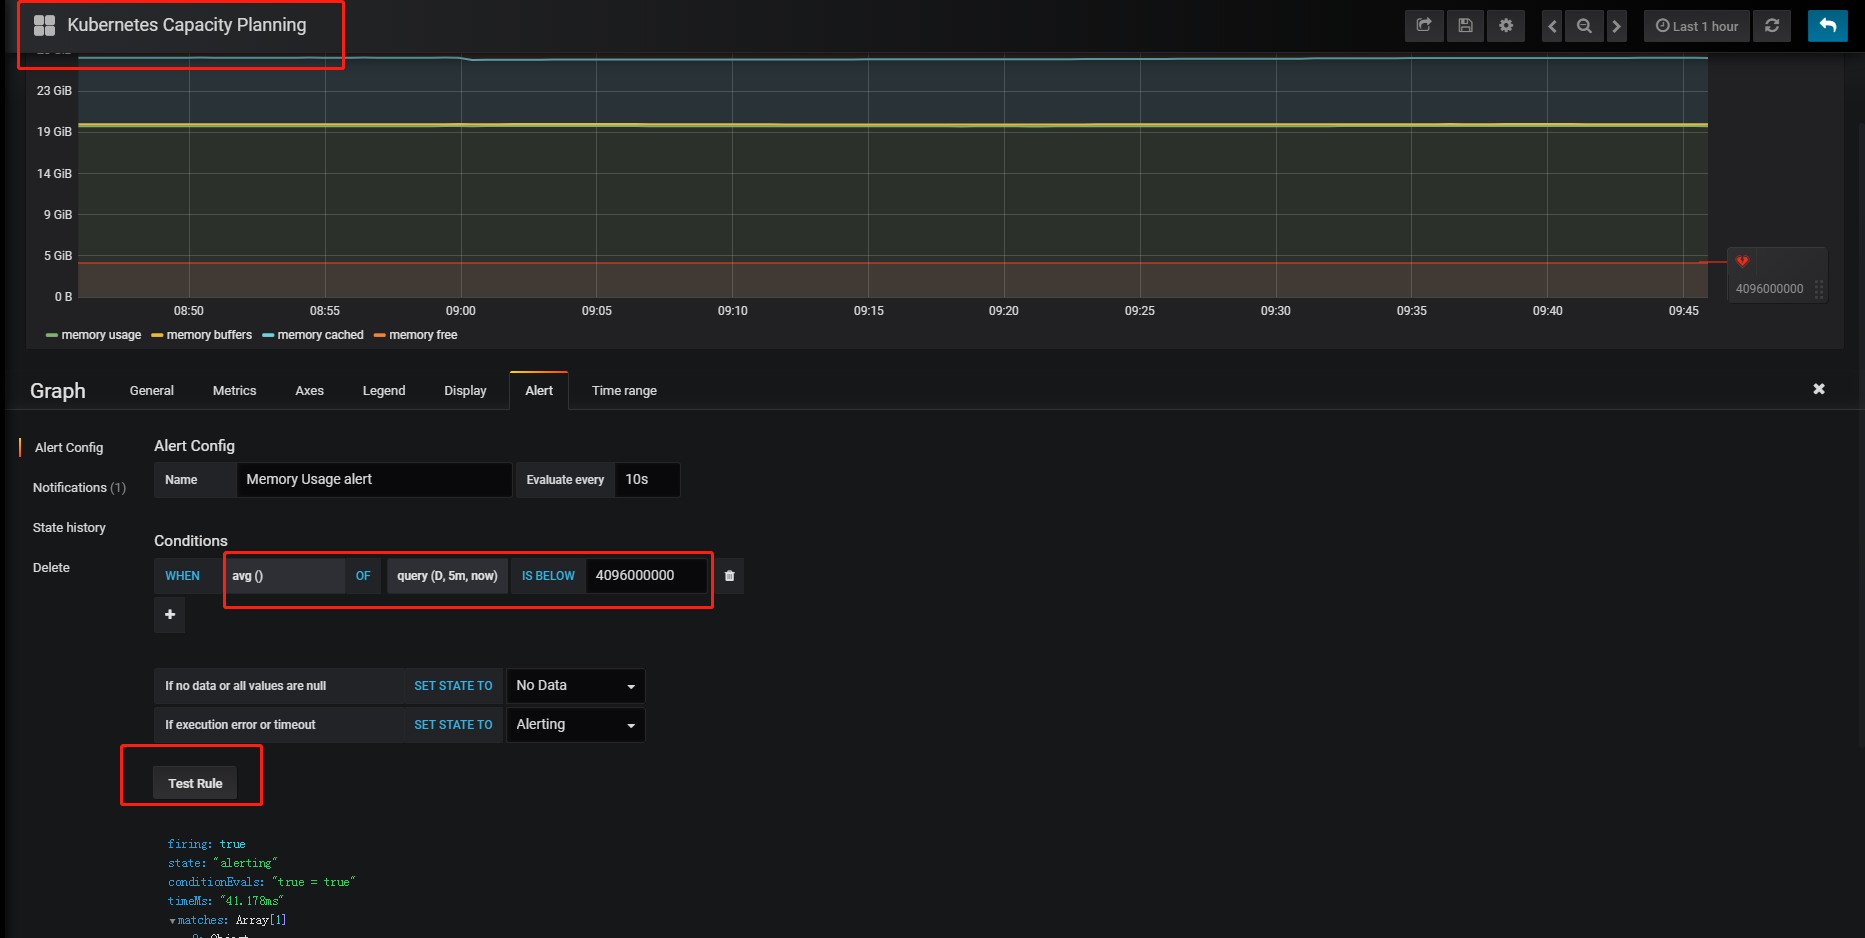Add a new condition with plus button
The height and width of the screenshot is (938, 1865).
[170, 615]
